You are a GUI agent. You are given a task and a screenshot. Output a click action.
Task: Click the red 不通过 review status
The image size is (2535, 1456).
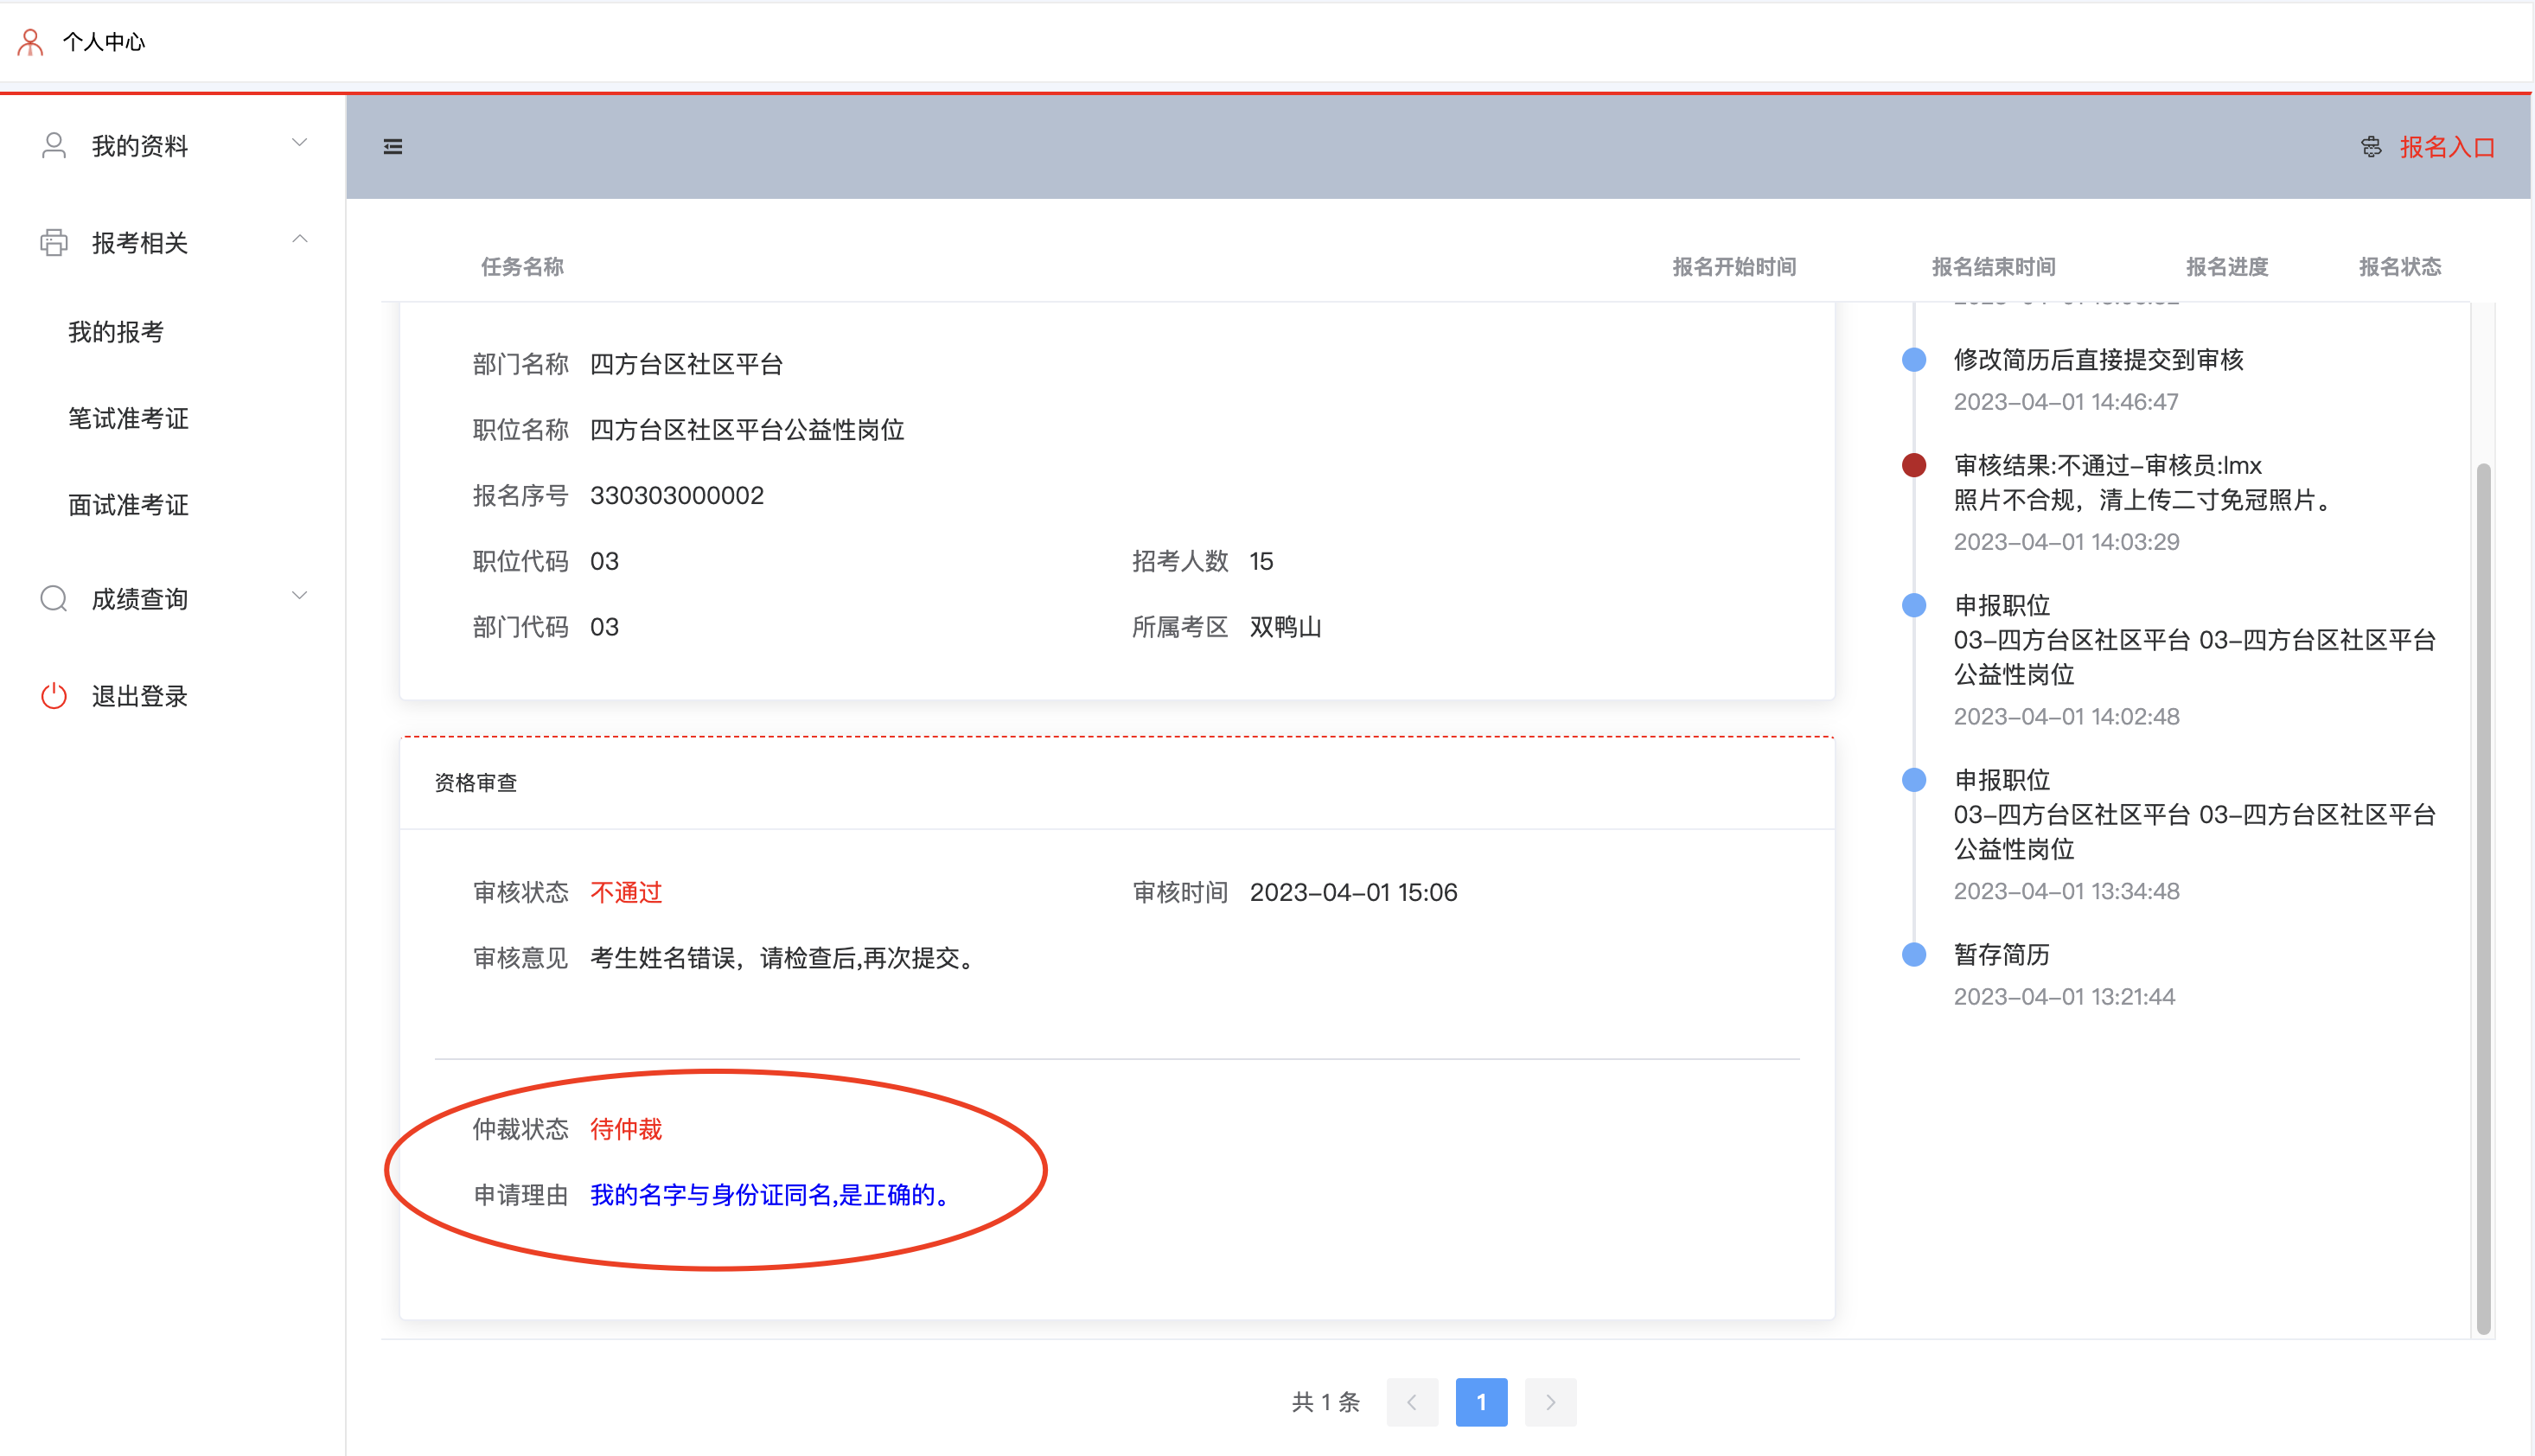click(x=626, y=892)
